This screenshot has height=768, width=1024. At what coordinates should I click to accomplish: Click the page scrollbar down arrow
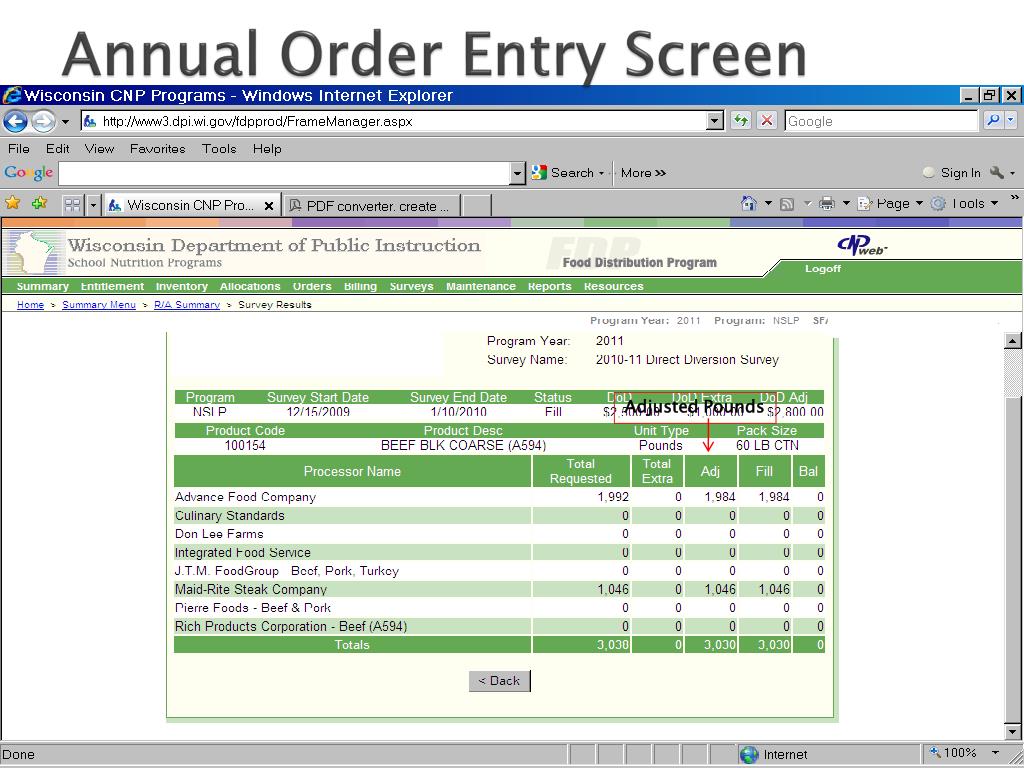point(1013,731)
